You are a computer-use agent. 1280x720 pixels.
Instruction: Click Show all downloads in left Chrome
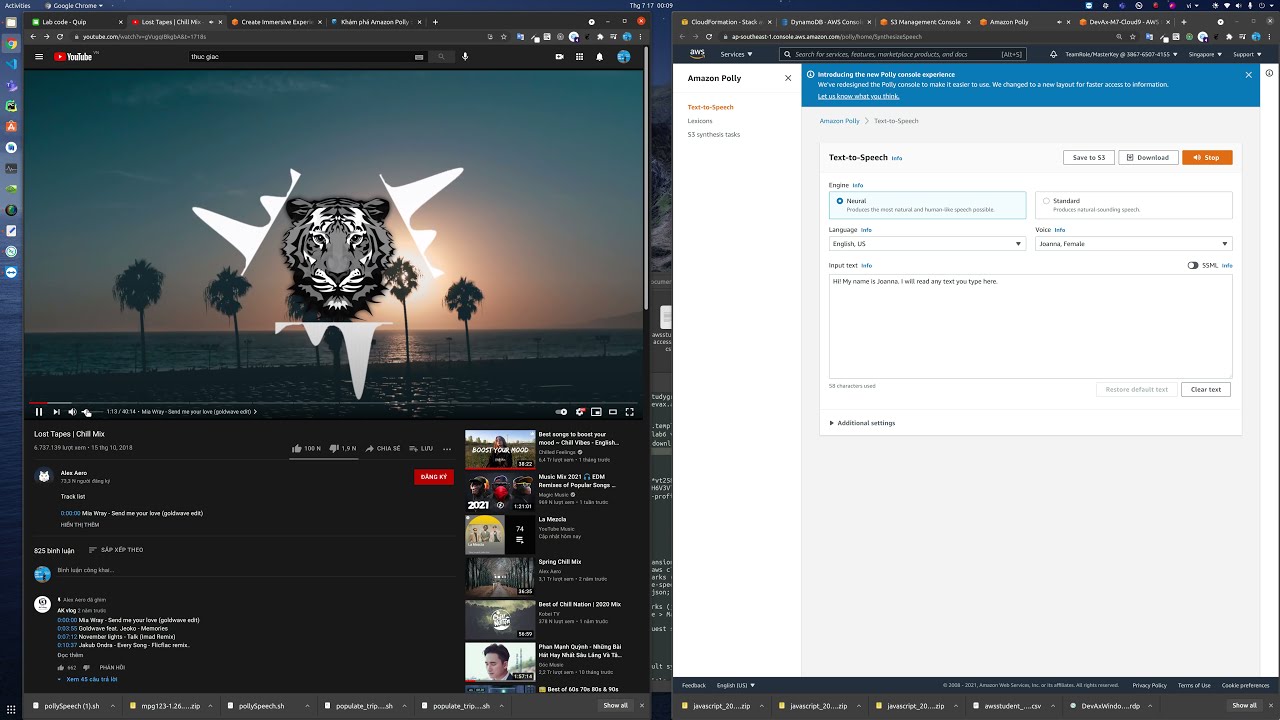[615, 705]
